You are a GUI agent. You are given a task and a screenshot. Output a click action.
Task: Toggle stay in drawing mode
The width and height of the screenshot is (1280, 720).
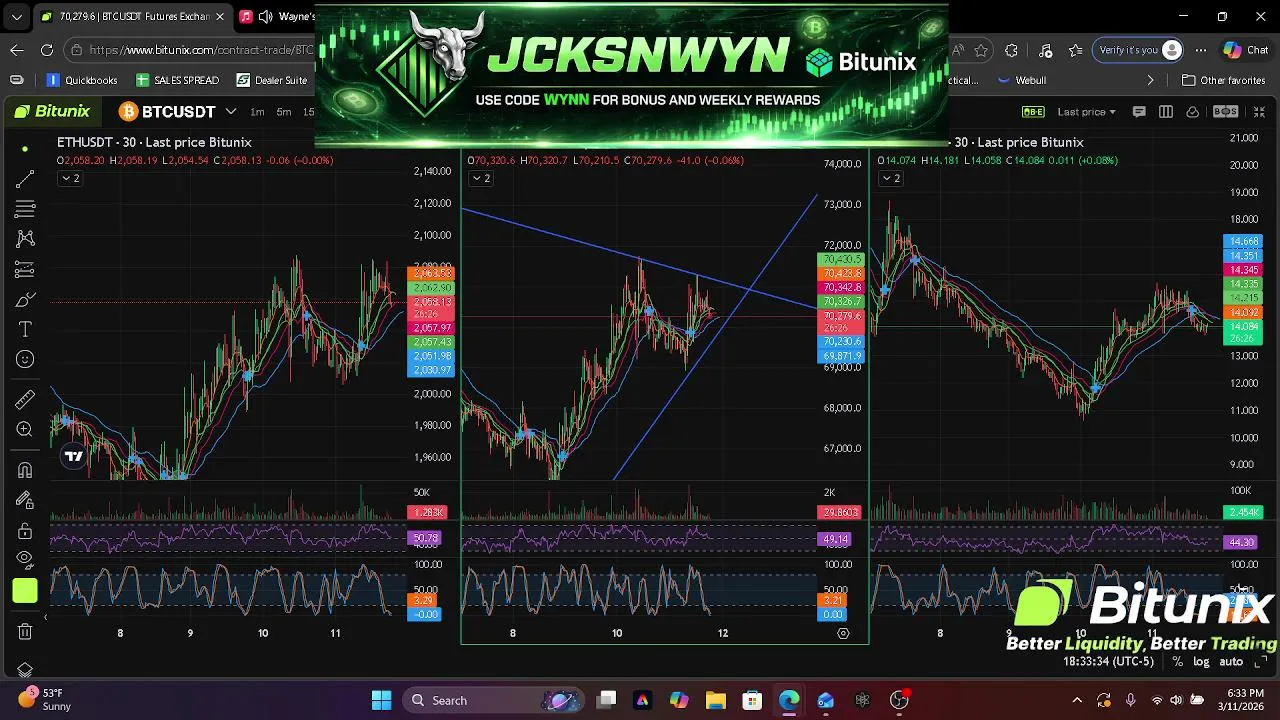[25, 500]
